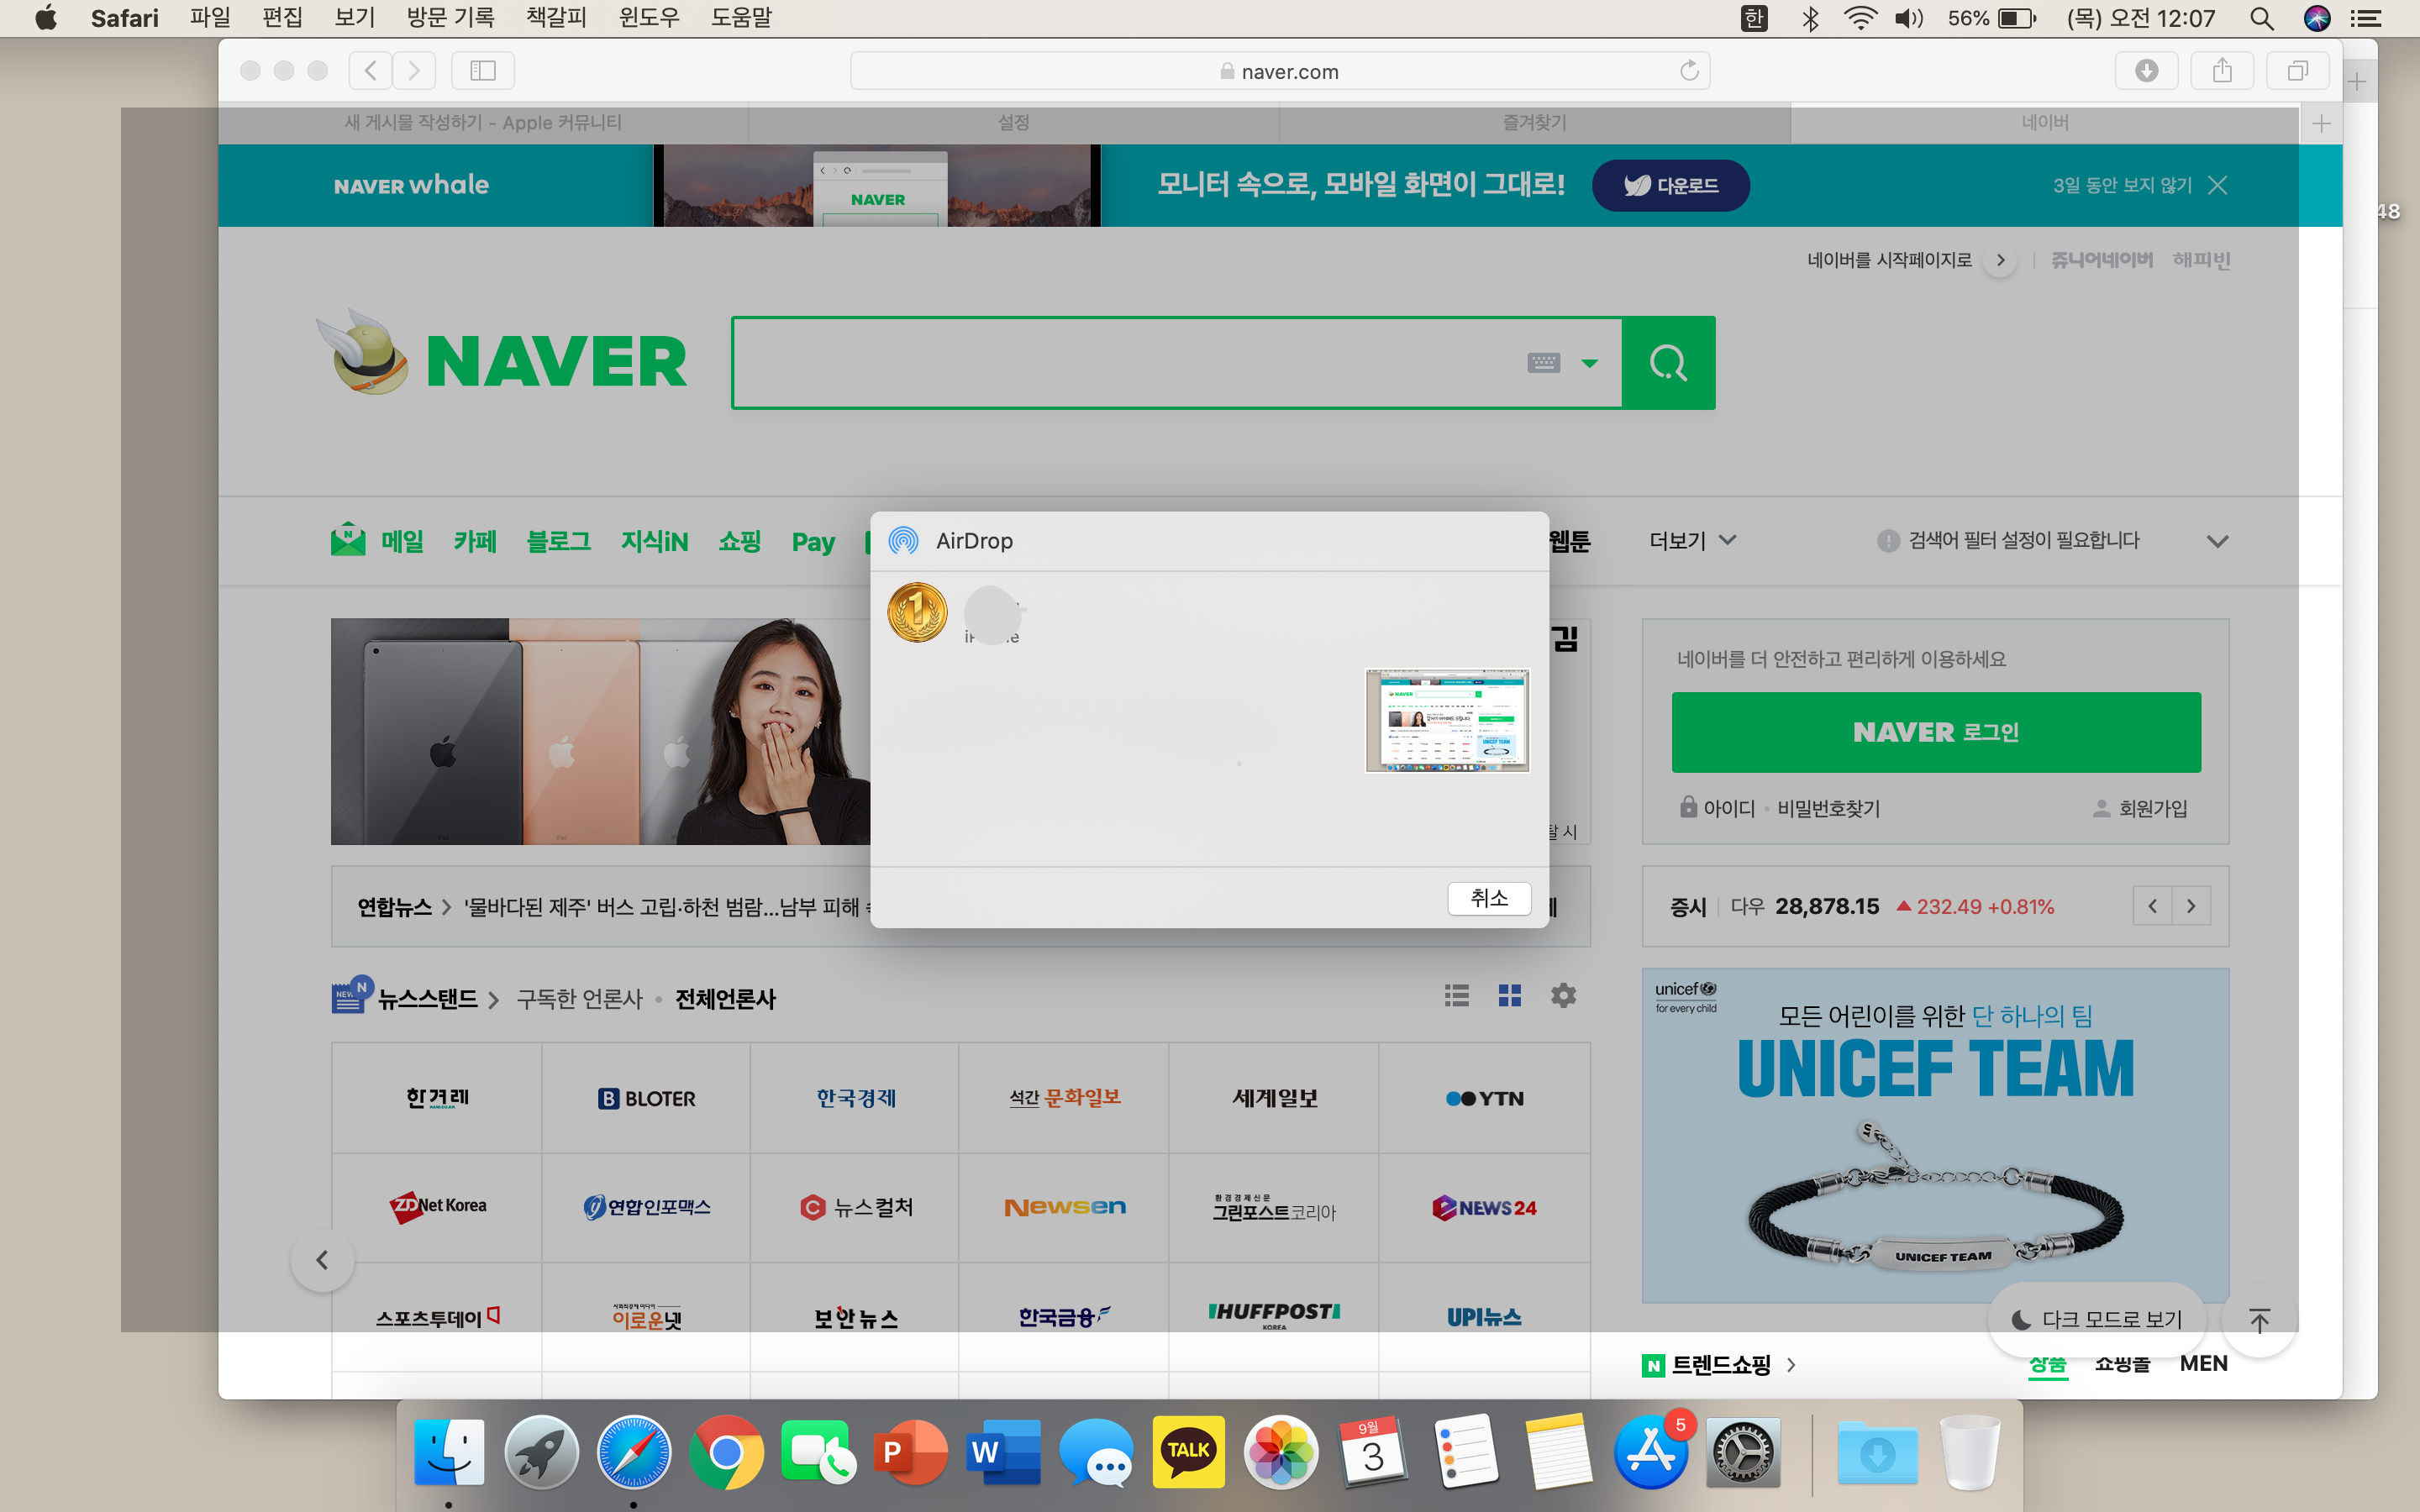This screenshot has width=2420, height=1512.
Task: Click the green Naver search button
Action: [x=1667, y=363]
